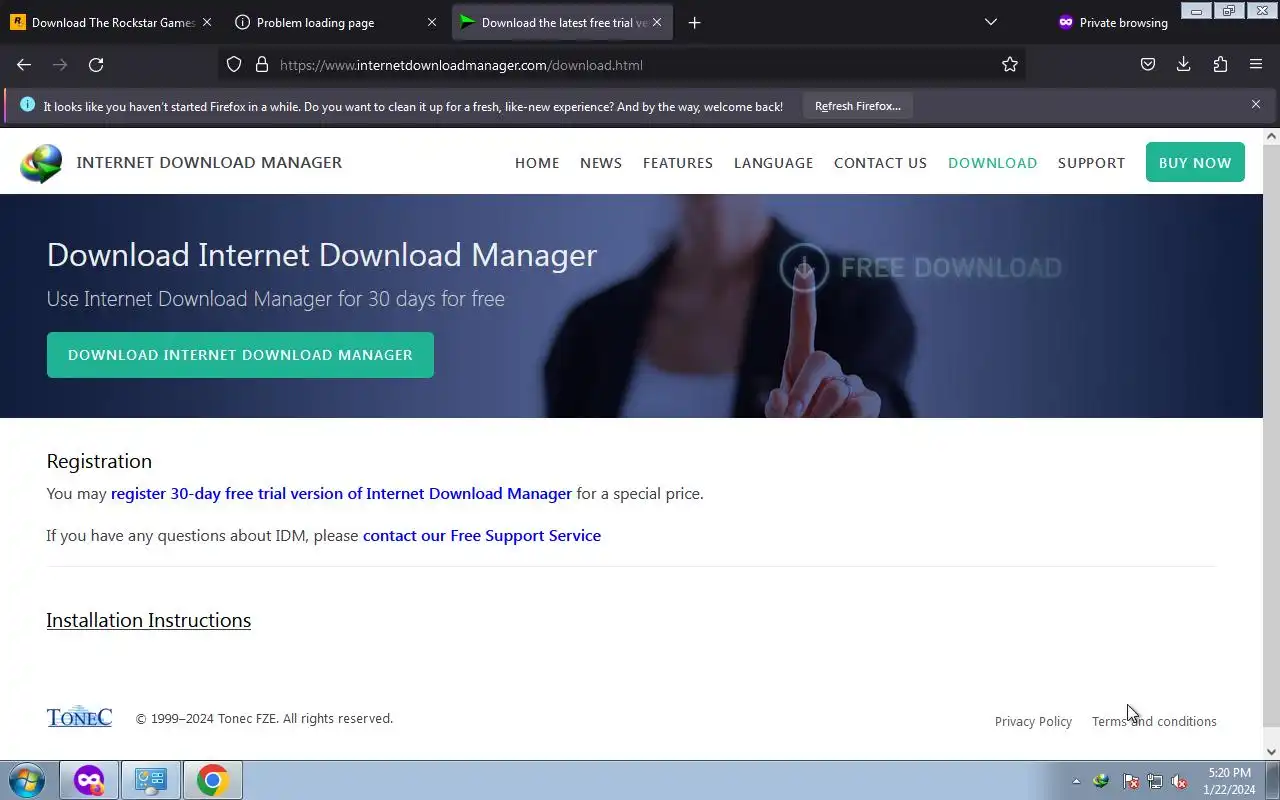The height and width of the screenshot is (800, 1280).
Task: Open the taskbar control panel icon
Action: click(150, 780)
